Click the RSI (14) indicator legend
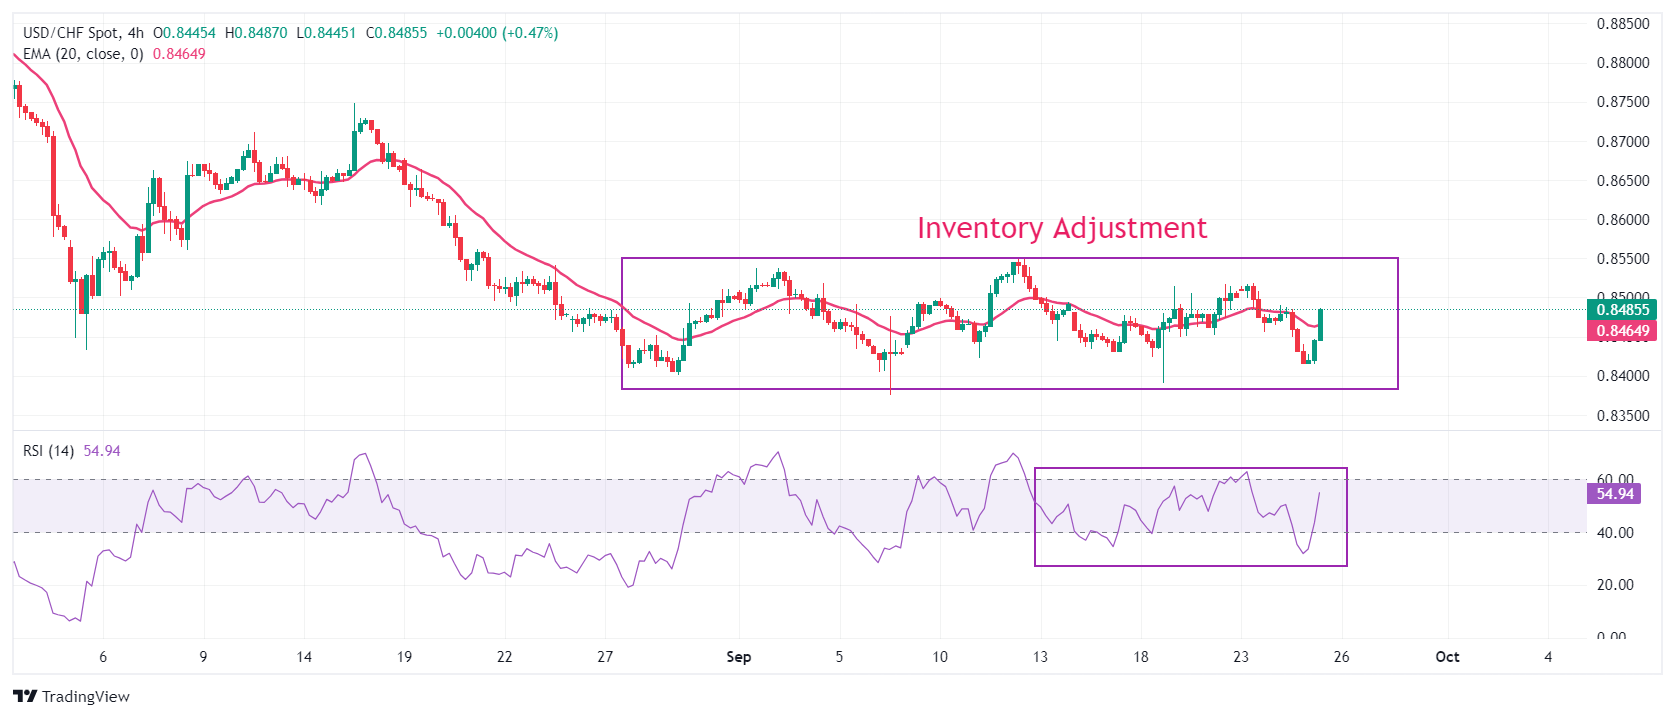Image resolution: width=1675 pixels, height=718 pixels. pyautogui.click(x=48, y=451)
